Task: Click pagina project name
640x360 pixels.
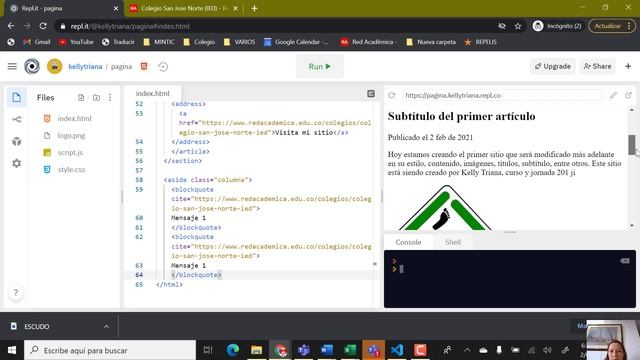Action: 121,66
